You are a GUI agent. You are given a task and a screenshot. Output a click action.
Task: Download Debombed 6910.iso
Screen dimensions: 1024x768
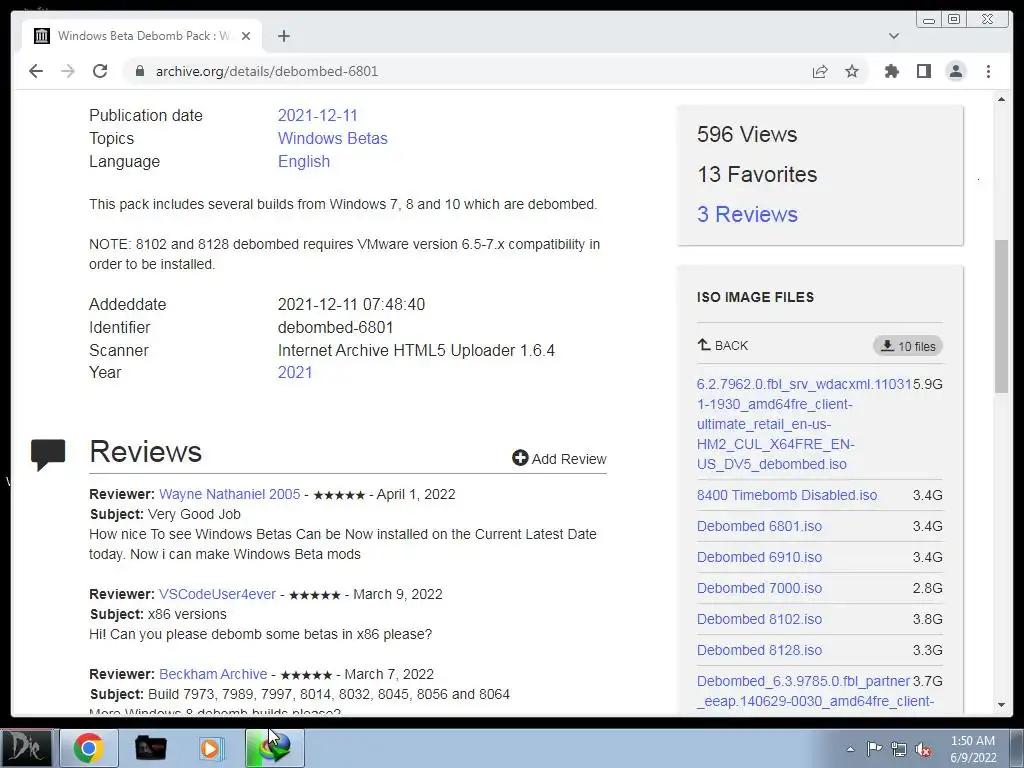point(759,557)
